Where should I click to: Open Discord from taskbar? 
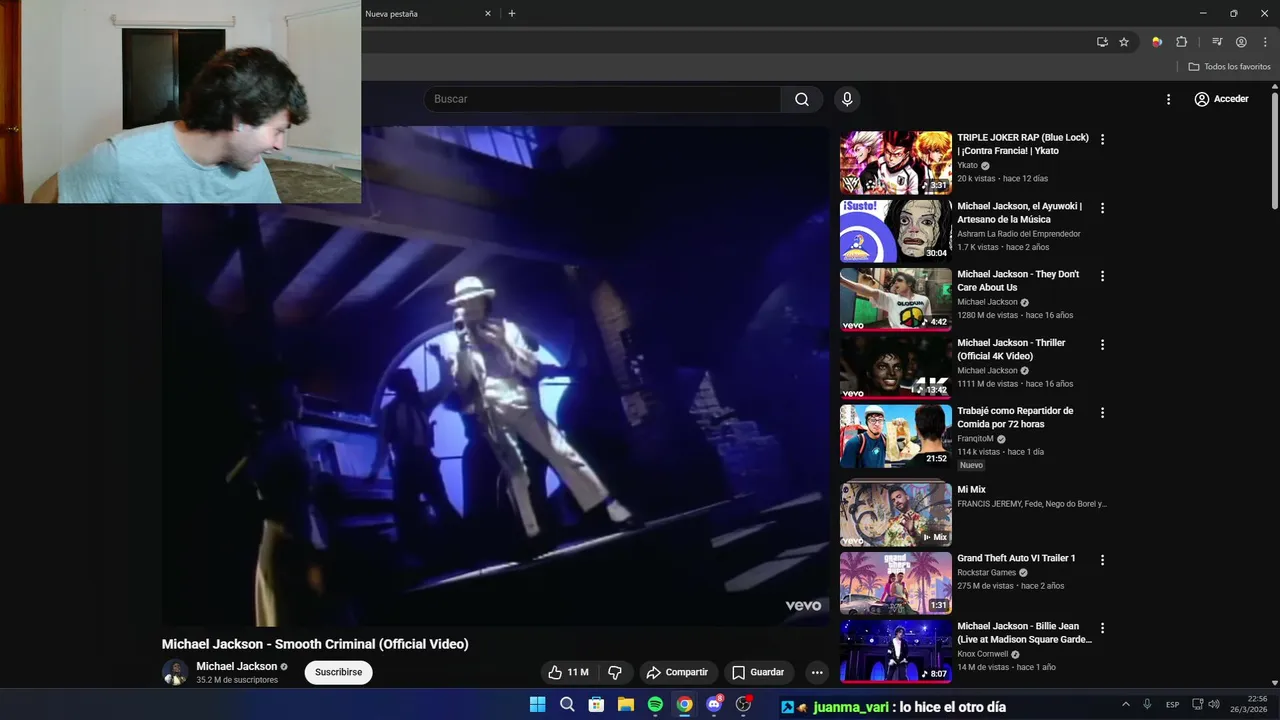pos(714,705)
